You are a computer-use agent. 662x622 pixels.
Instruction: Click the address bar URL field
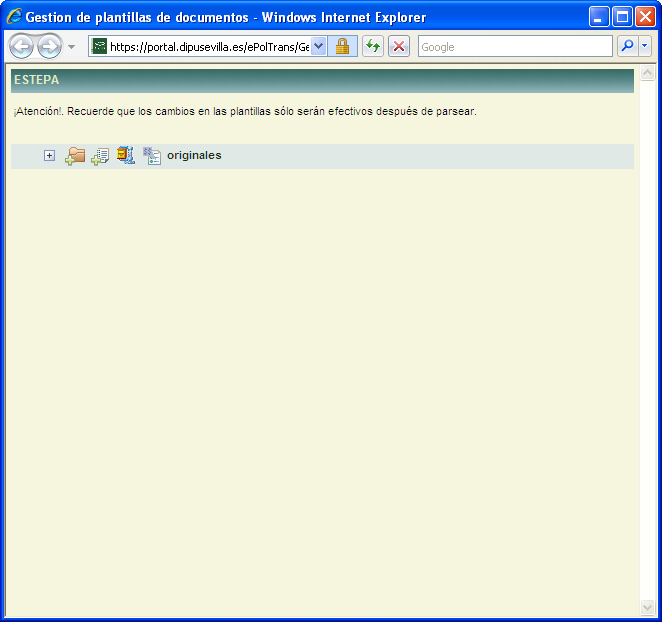pos(208,47)
